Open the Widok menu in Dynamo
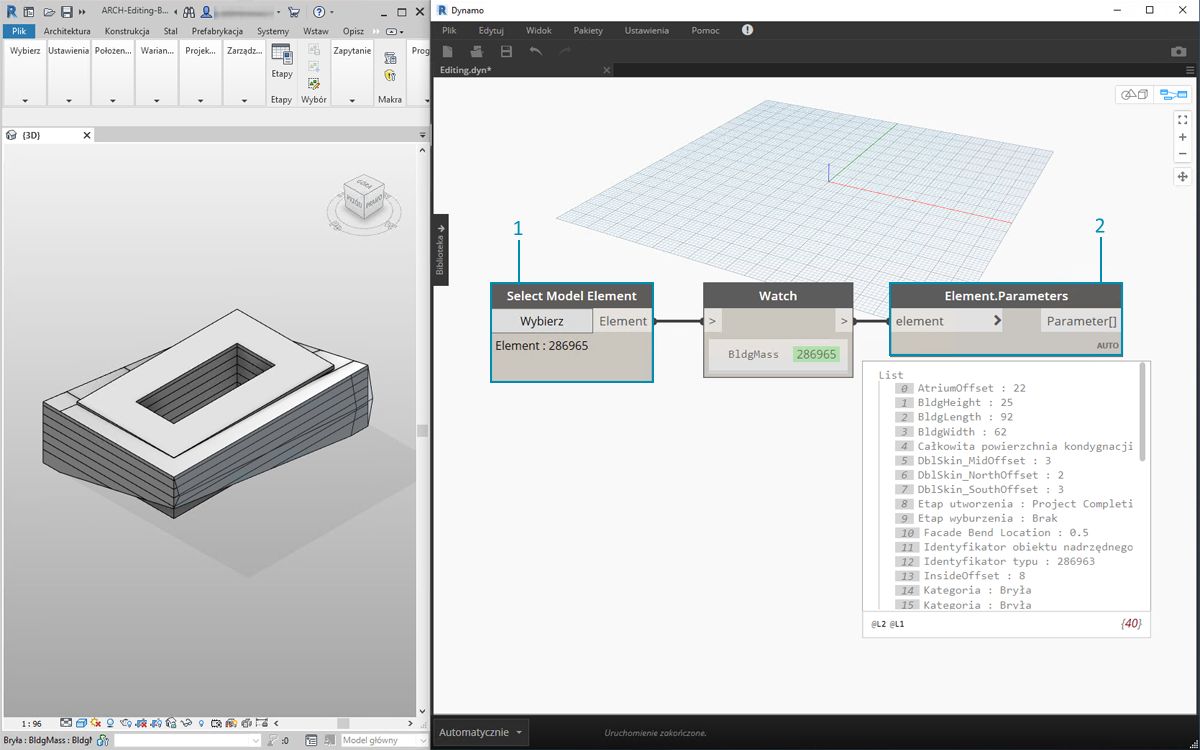This screenshot has width=1200, height=750. (539, 30)
